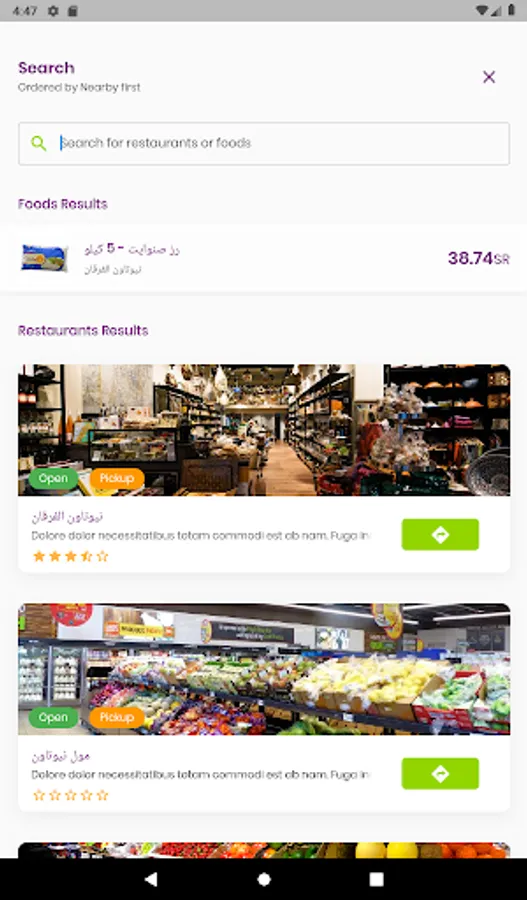Tap Android home circle button

(x=264, y=879)
